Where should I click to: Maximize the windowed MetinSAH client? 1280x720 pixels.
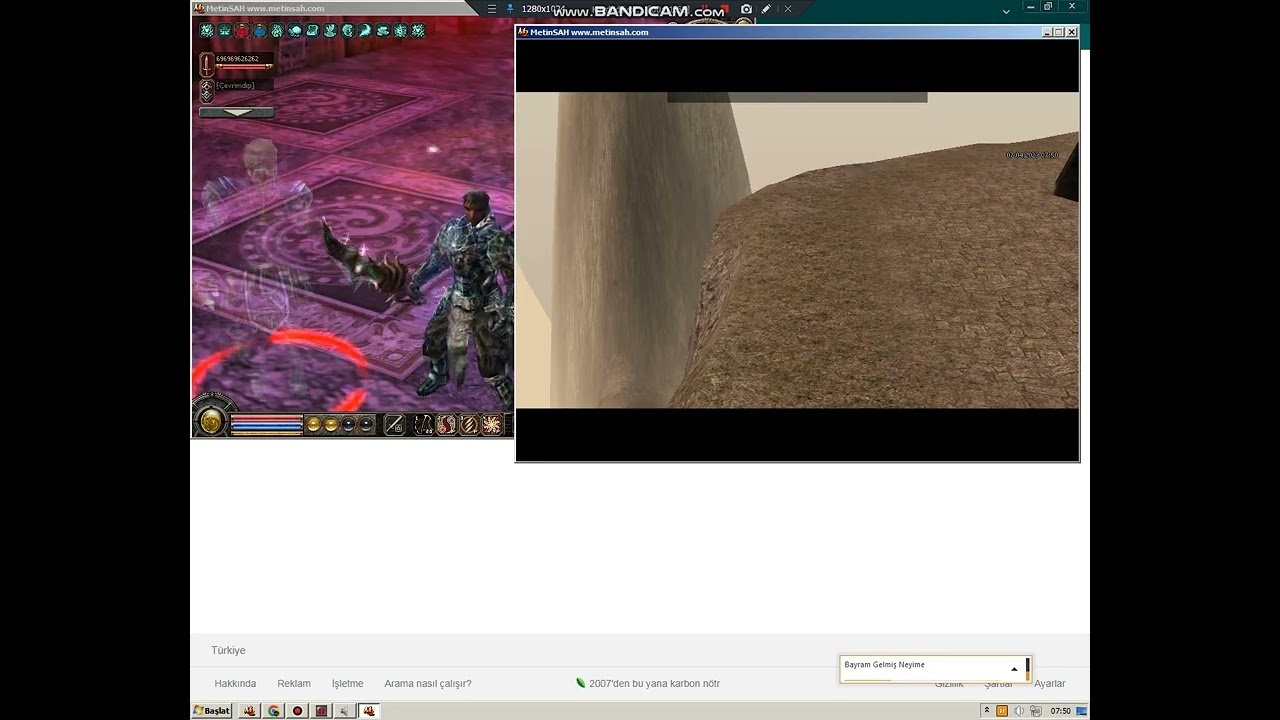[1059, 32]
